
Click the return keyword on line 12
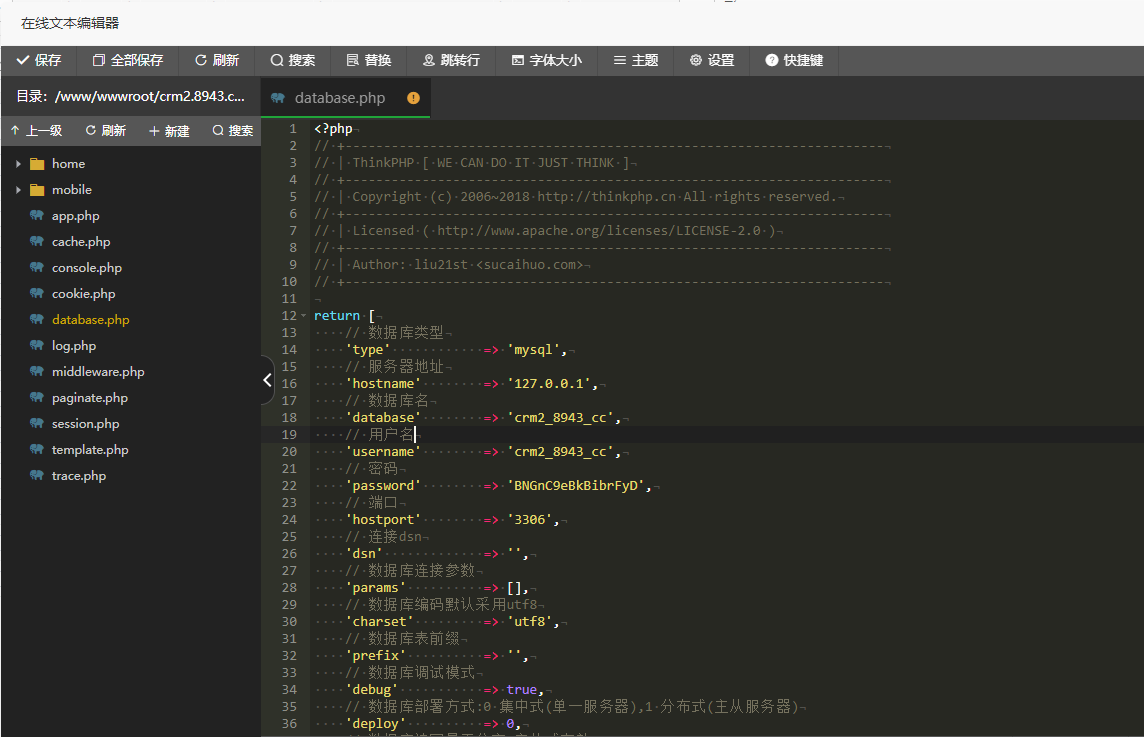337,316
